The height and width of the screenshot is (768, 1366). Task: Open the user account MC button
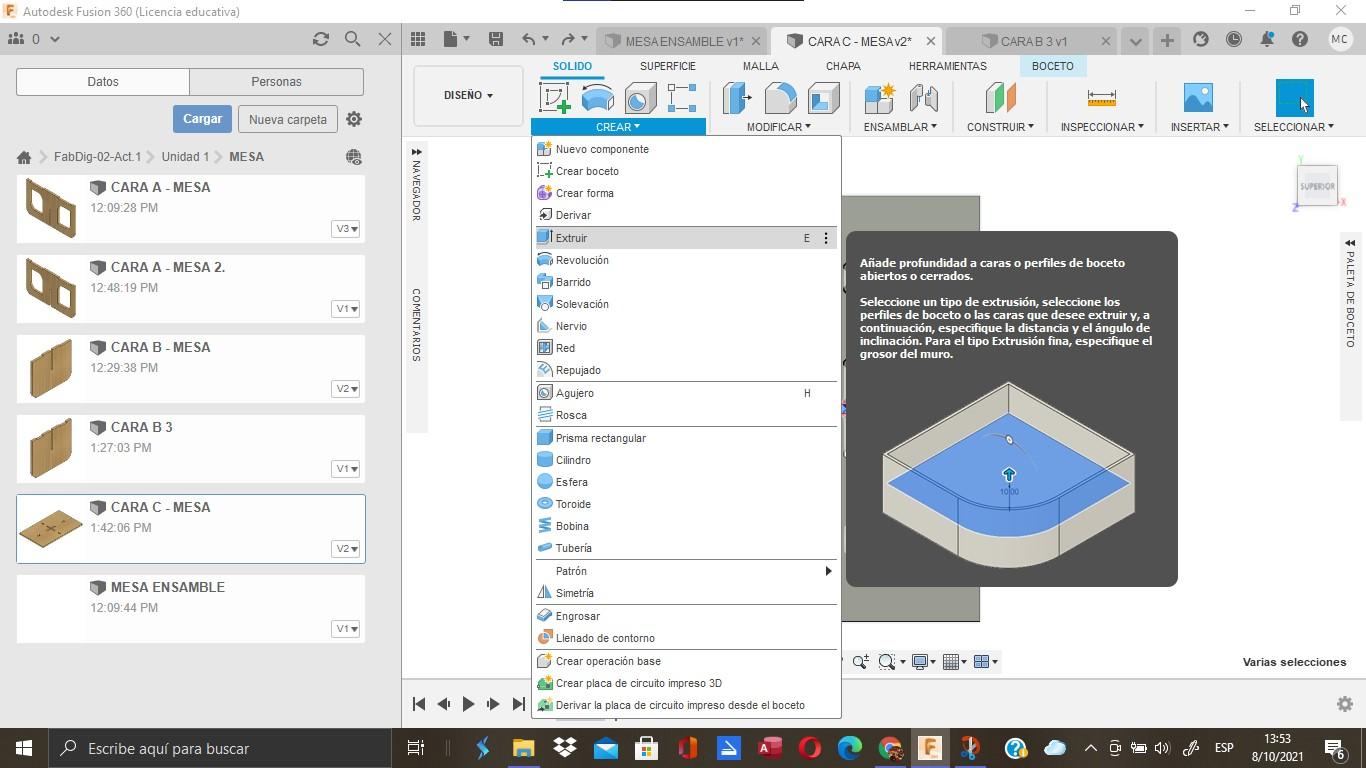[x=1340, y=39]
